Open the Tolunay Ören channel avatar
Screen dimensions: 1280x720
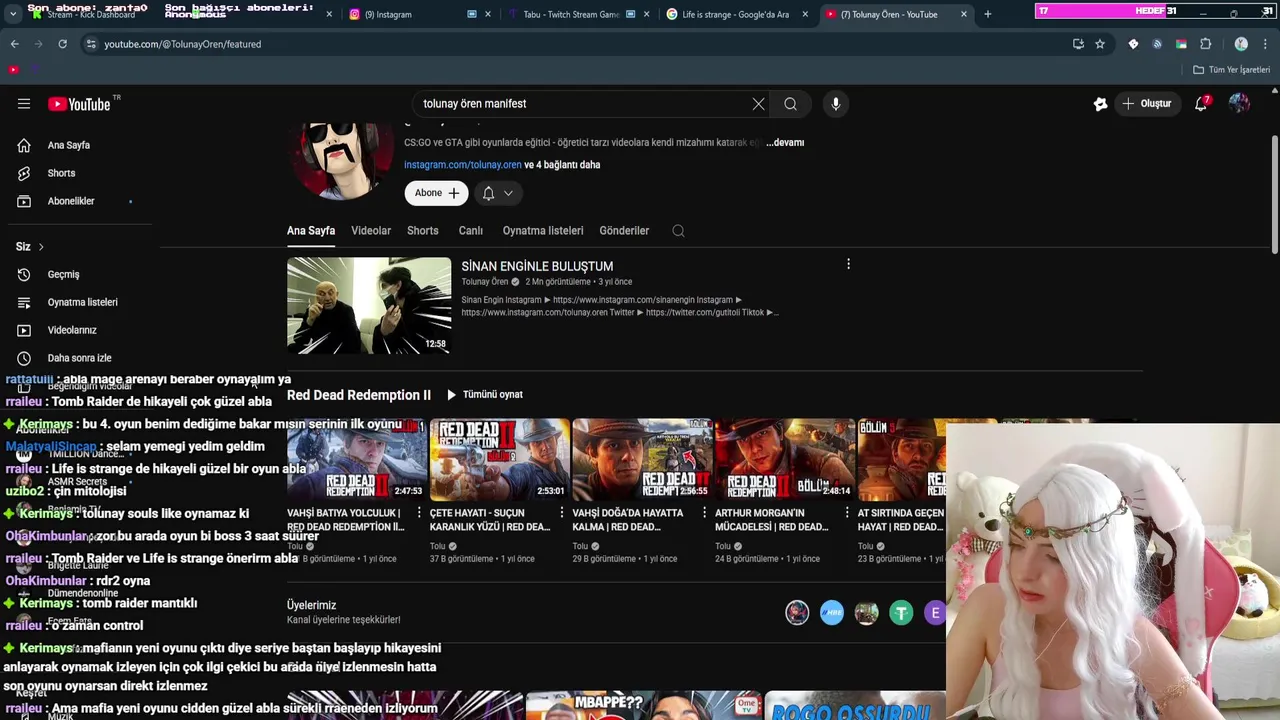[343, 160]
